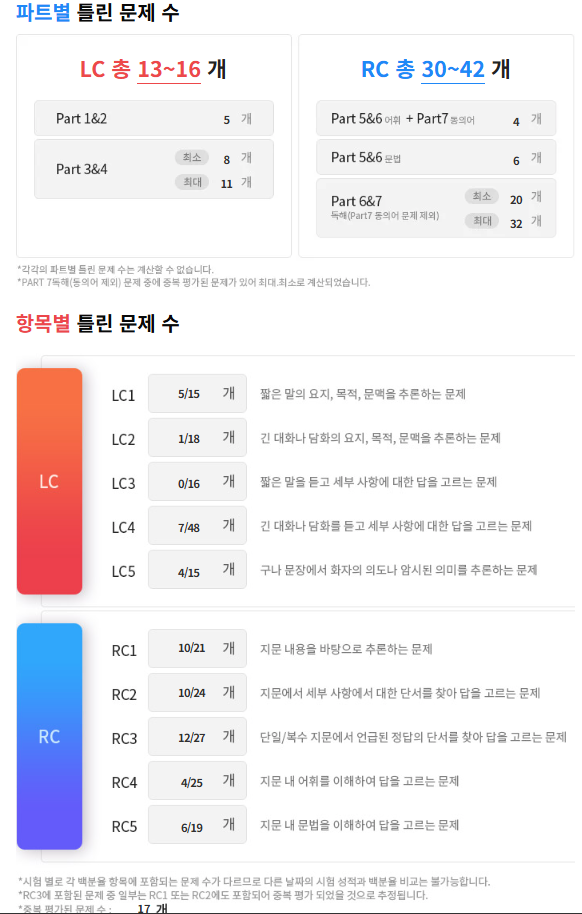Viewport: 582px width, 914px height.
Task: Click the "파트별 틀린 문제 수" heading
Action: point(97,12)
